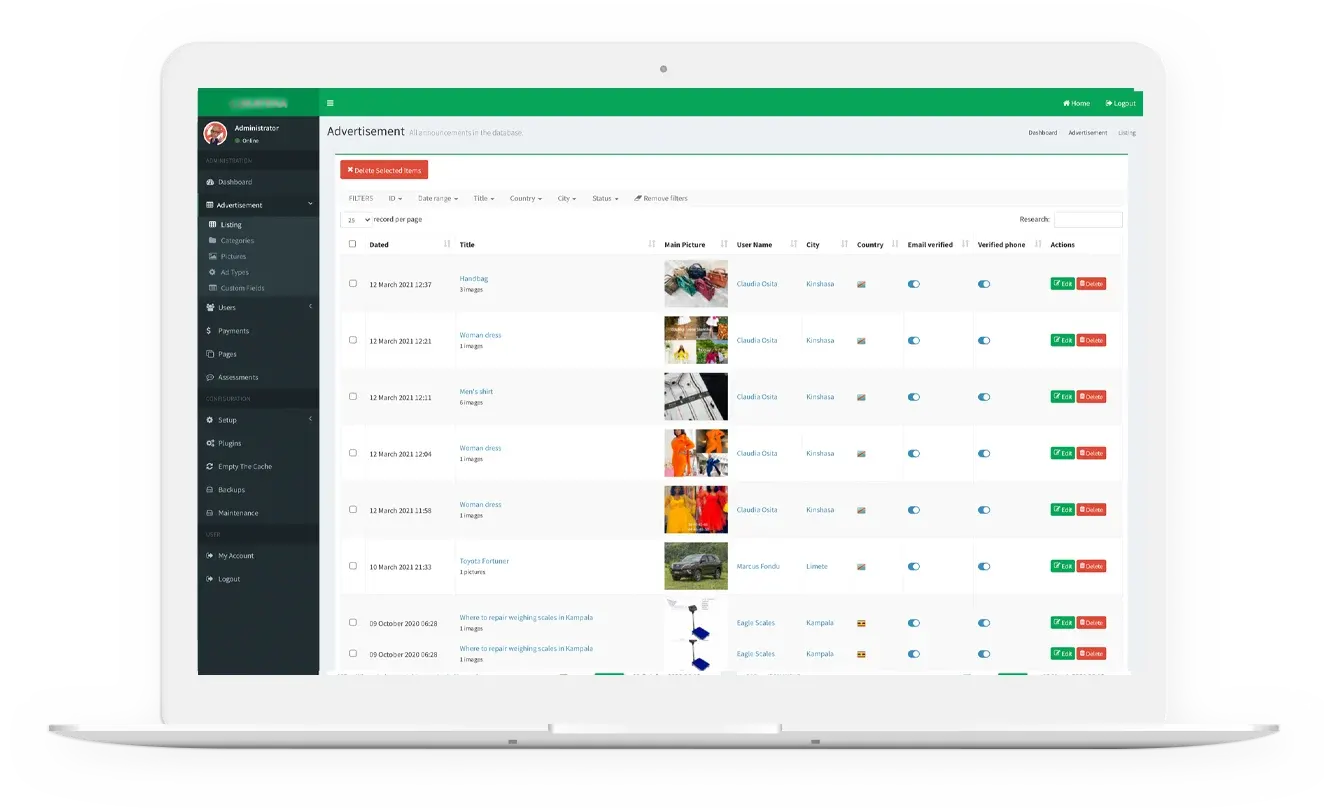Open the records per page selector

coord(356,219)
